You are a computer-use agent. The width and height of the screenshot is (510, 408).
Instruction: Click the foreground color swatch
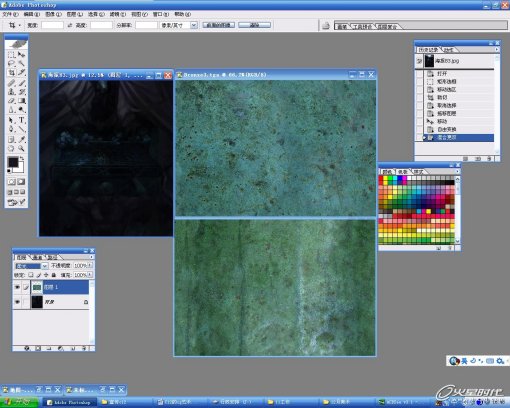point(13,162)
